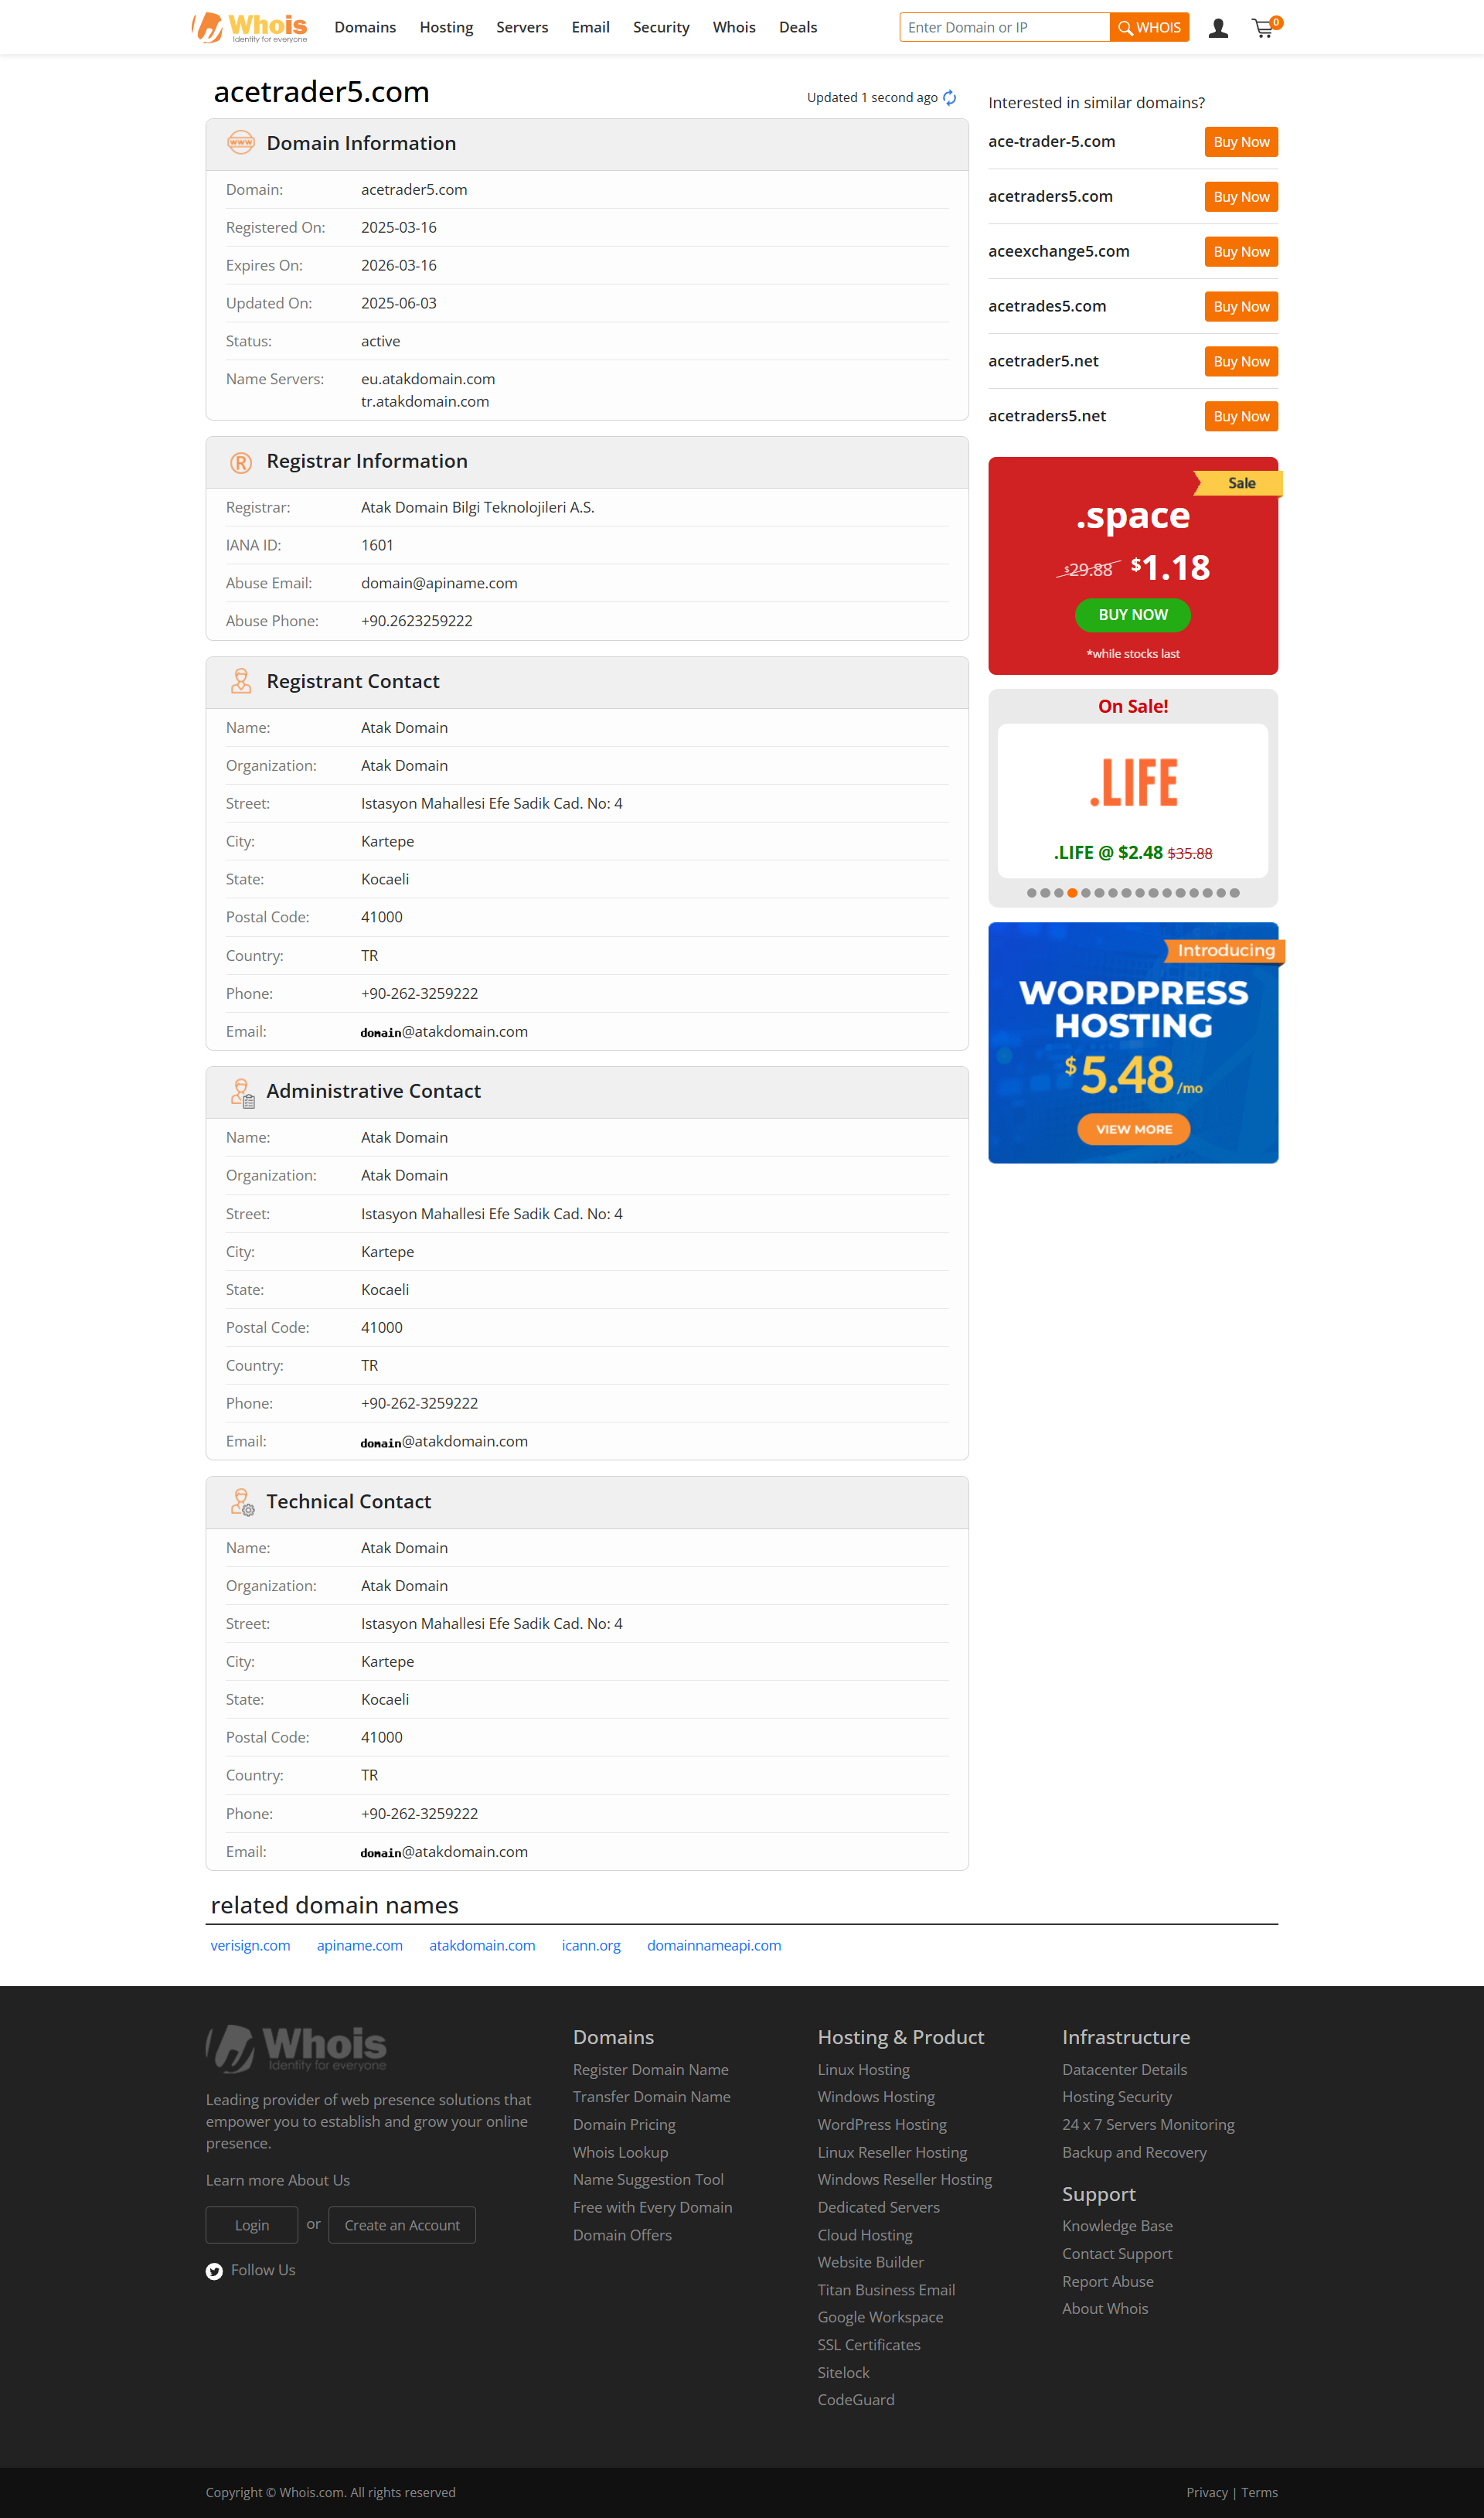Open the Hosting menu
This screenshot has height=2518, width=1484.
click(x=446, y=27)
